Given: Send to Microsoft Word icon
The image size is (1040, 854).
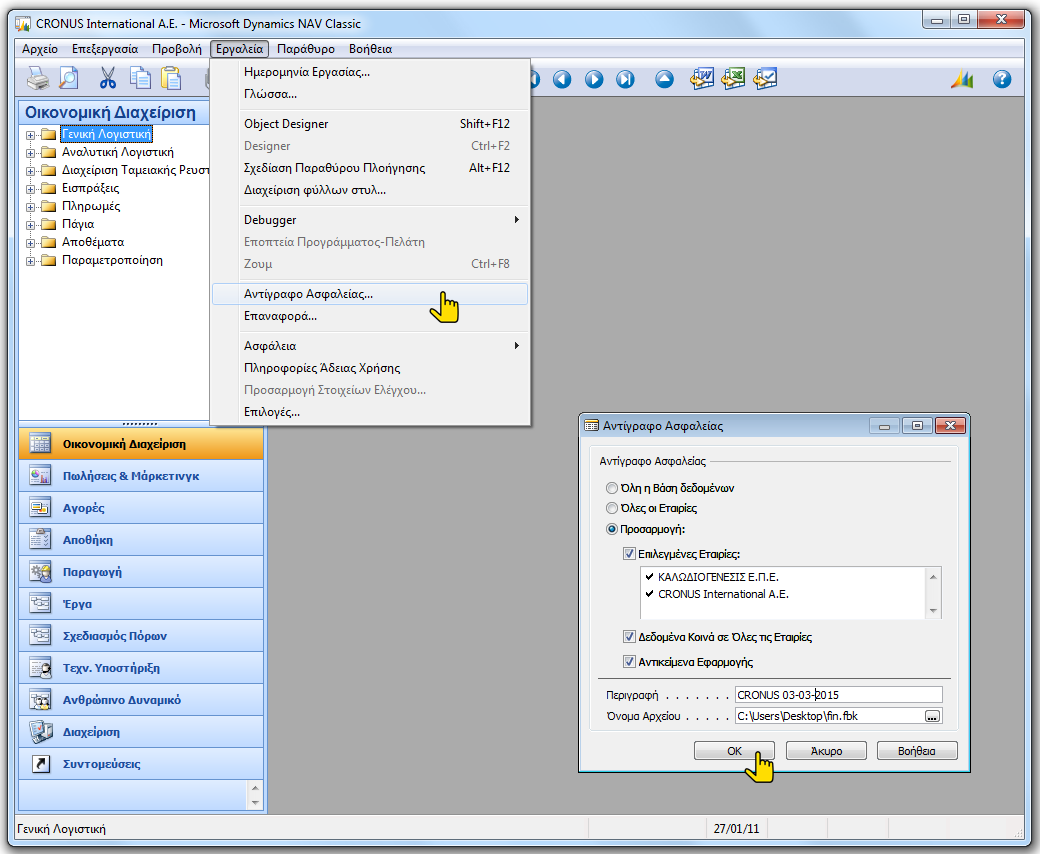Looking at the screenshot, I should 702,79.
